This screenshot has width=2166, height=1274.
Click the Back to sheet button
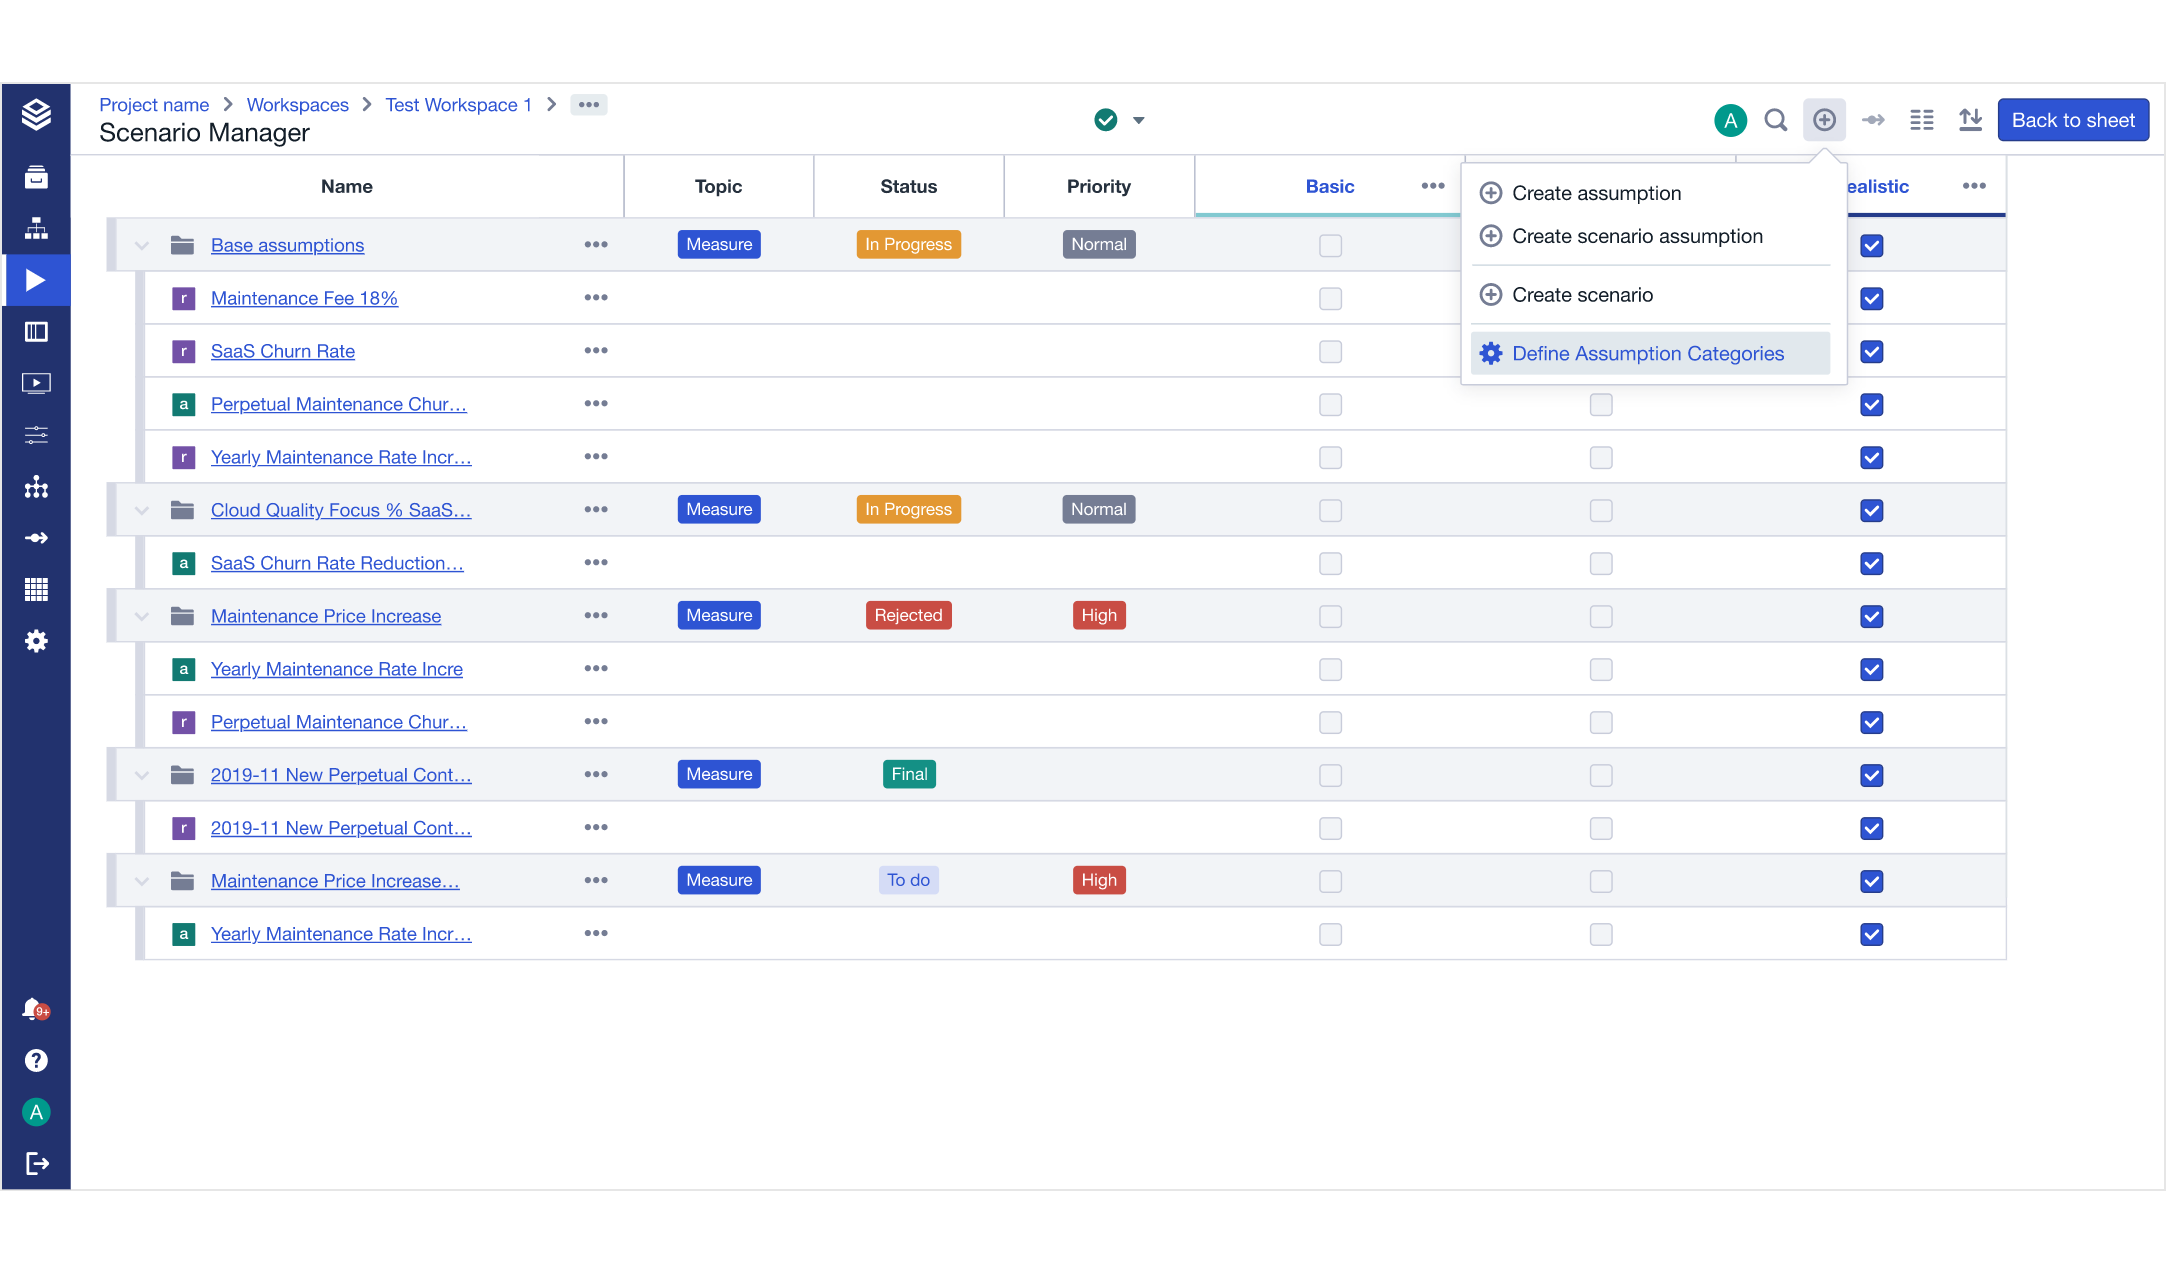click(x=2072, y=120)
